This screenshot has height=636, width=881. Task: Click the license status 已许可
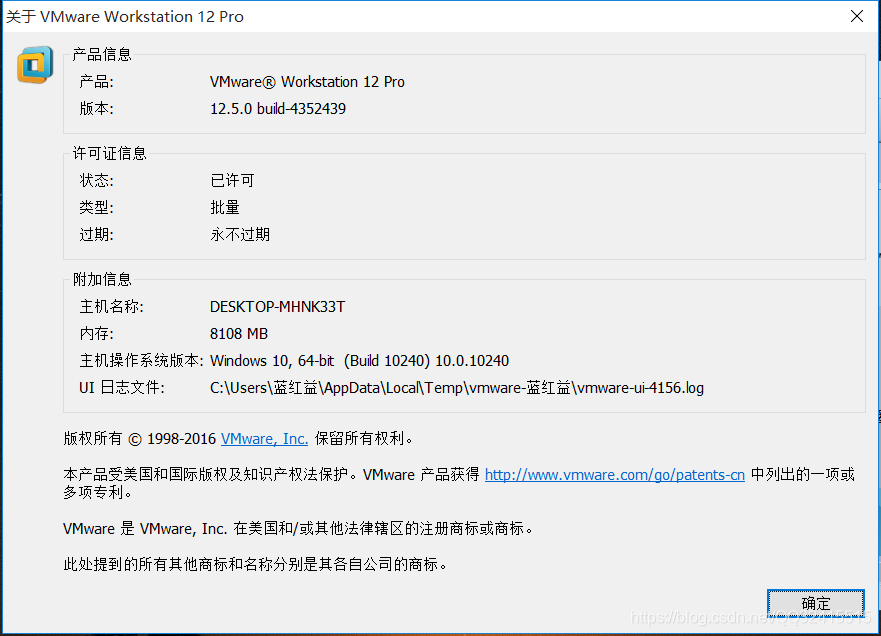pos(232,180)
